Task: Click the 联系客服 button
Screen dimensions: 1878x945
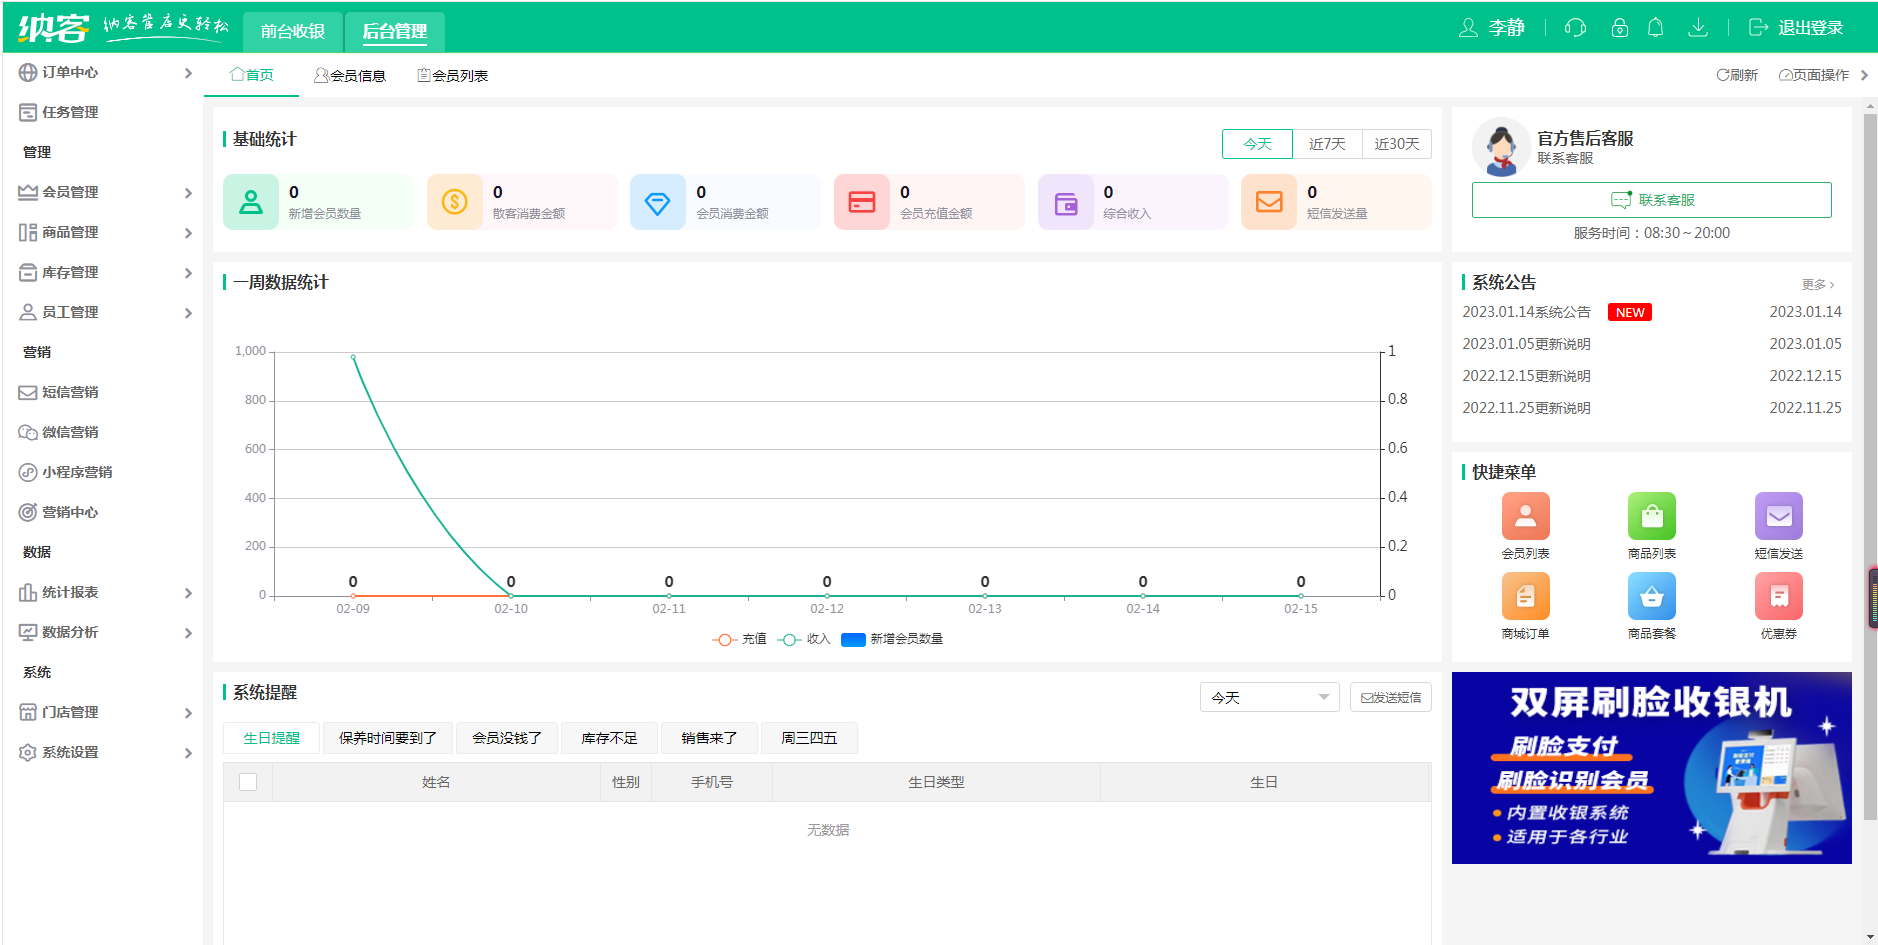Action: click(x=1651, y=199)
